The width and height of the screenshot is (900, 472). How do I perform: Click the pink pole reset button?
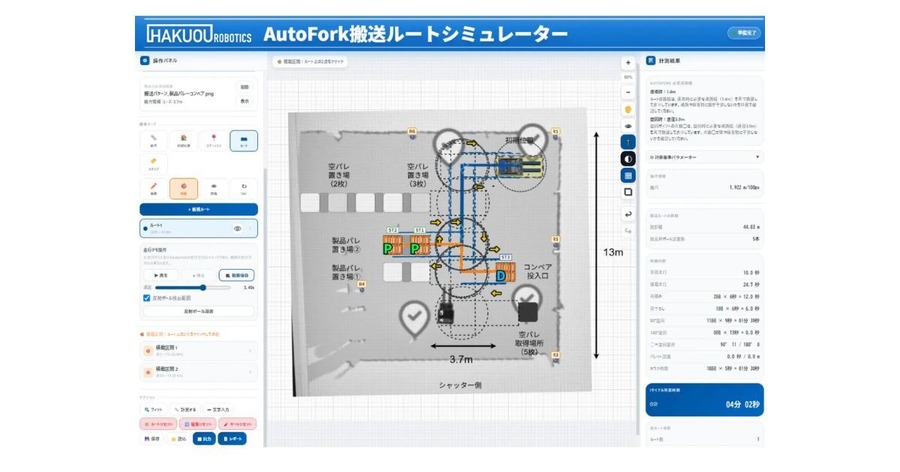237,424
